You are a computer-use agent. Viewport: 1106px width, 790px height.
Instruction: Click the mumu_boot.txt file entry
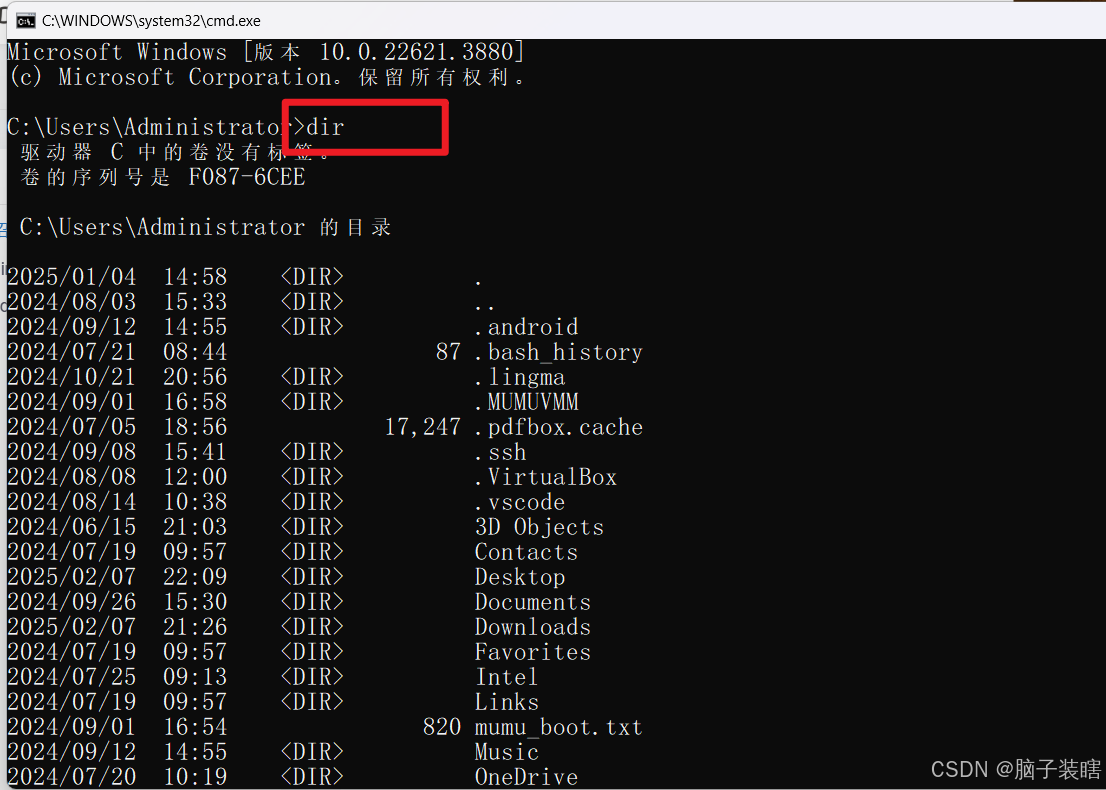(559, 727)
